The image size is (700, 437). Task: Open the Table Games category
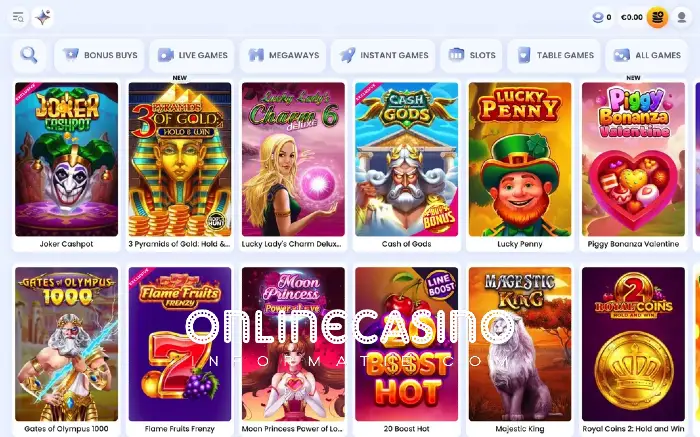554,55
